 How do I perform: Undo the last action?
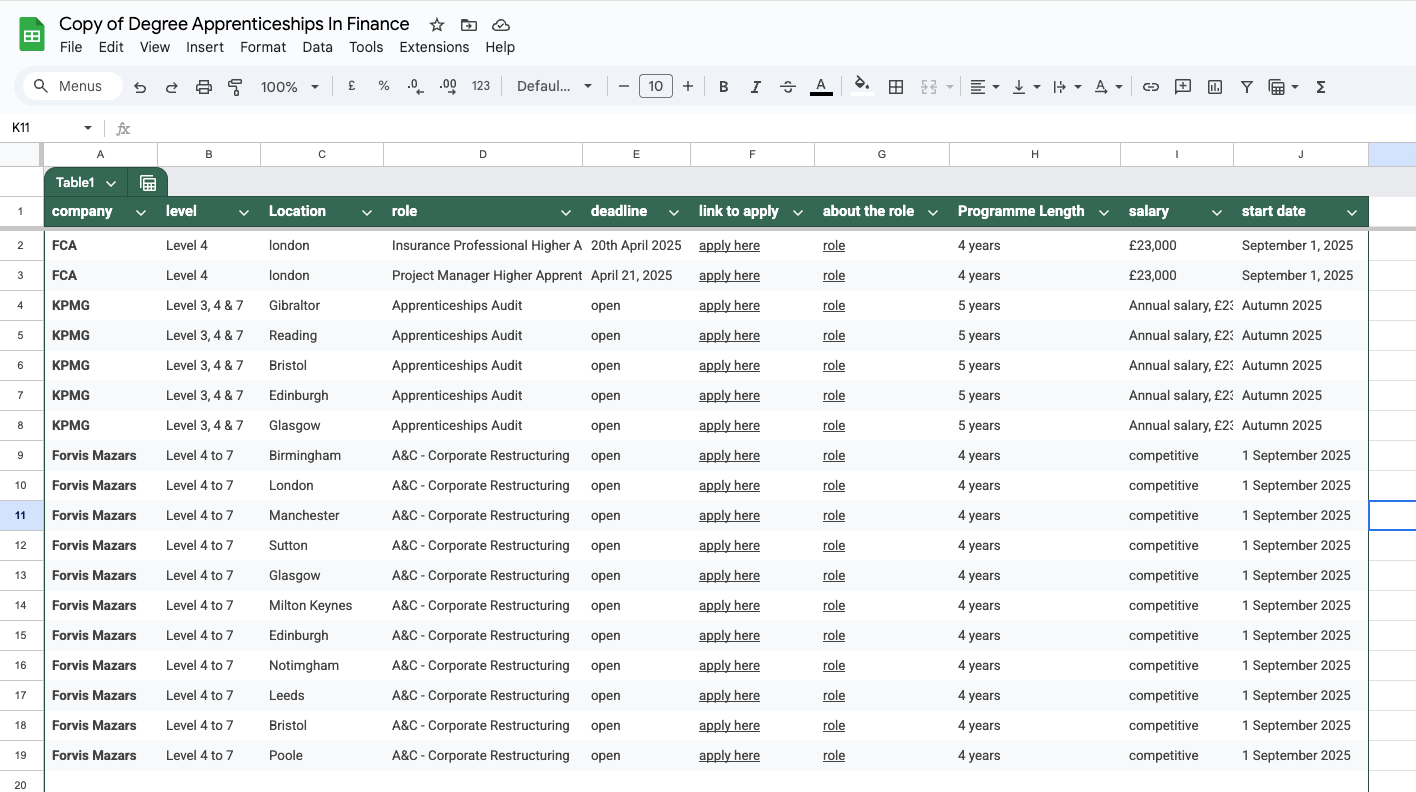click(140, 87)
